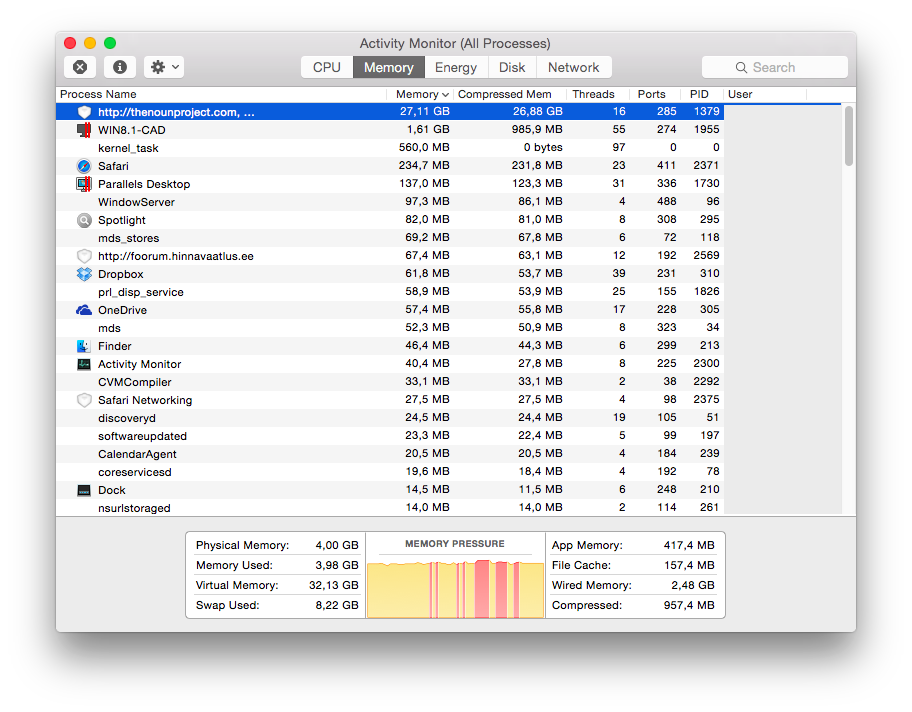Sort by the Threads column header
Screen dimensions: 912x712
(x=594, y=94)
